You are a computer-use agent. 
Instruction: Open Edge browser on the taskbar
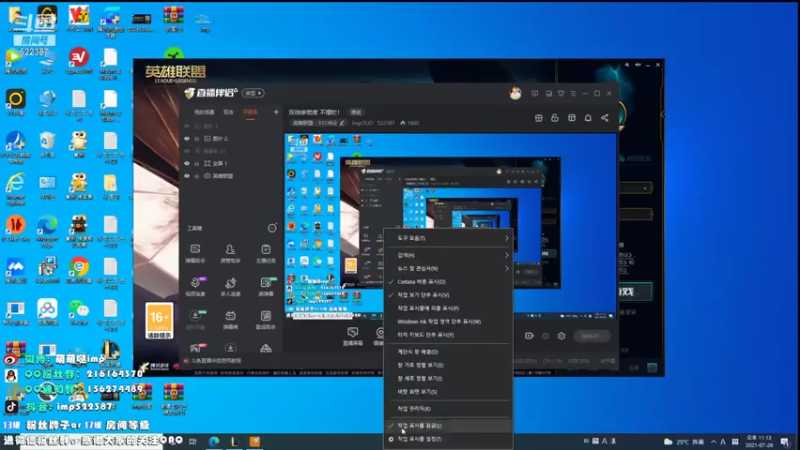[x=214, y=441]
